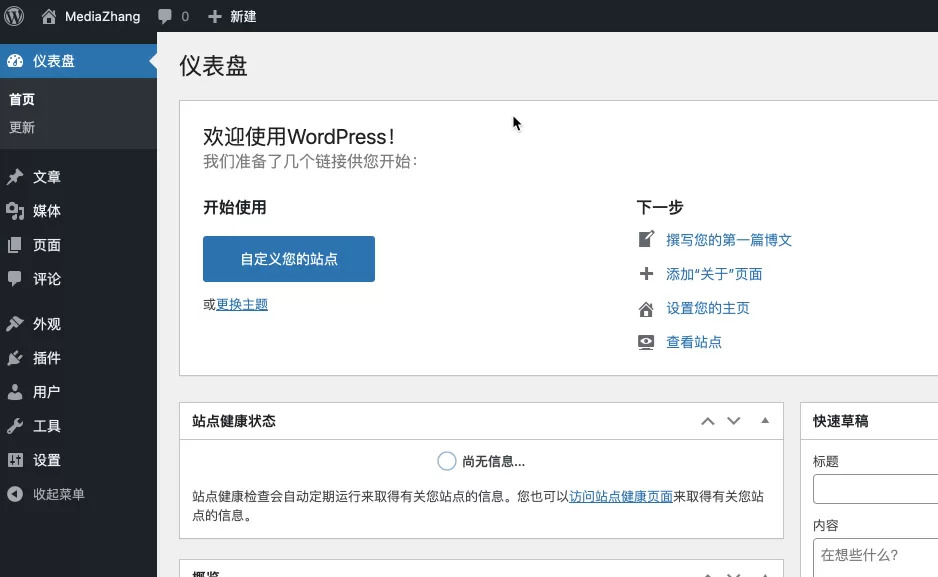
Task: Click the MediaZhang site name
Action: pyautogui.click(x=102, y=17)
